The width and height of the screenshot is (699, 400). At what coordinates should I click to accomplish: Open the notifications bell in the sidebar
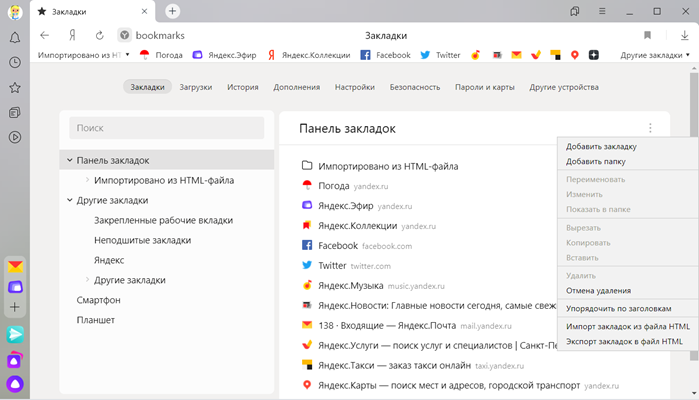click(x=15, y=37)
